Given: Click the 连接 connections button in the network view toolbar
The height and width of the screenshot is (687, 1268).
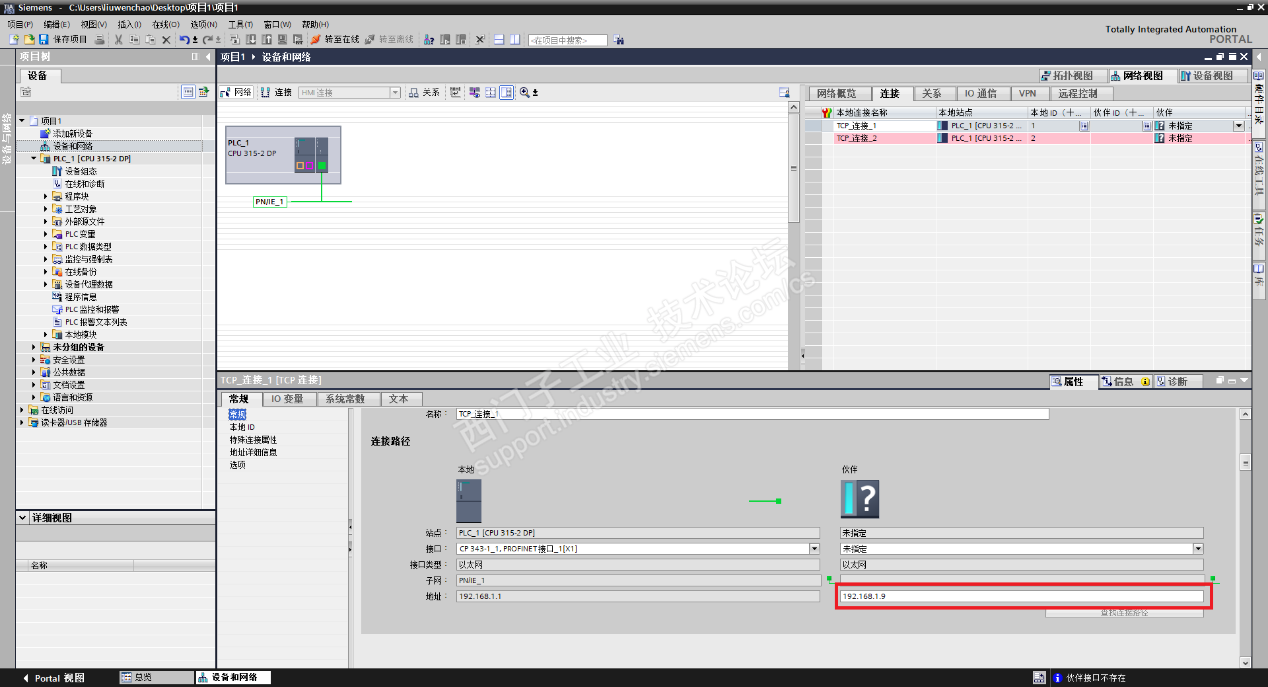Looking at the screenshot, I should [x=276, y=92].
